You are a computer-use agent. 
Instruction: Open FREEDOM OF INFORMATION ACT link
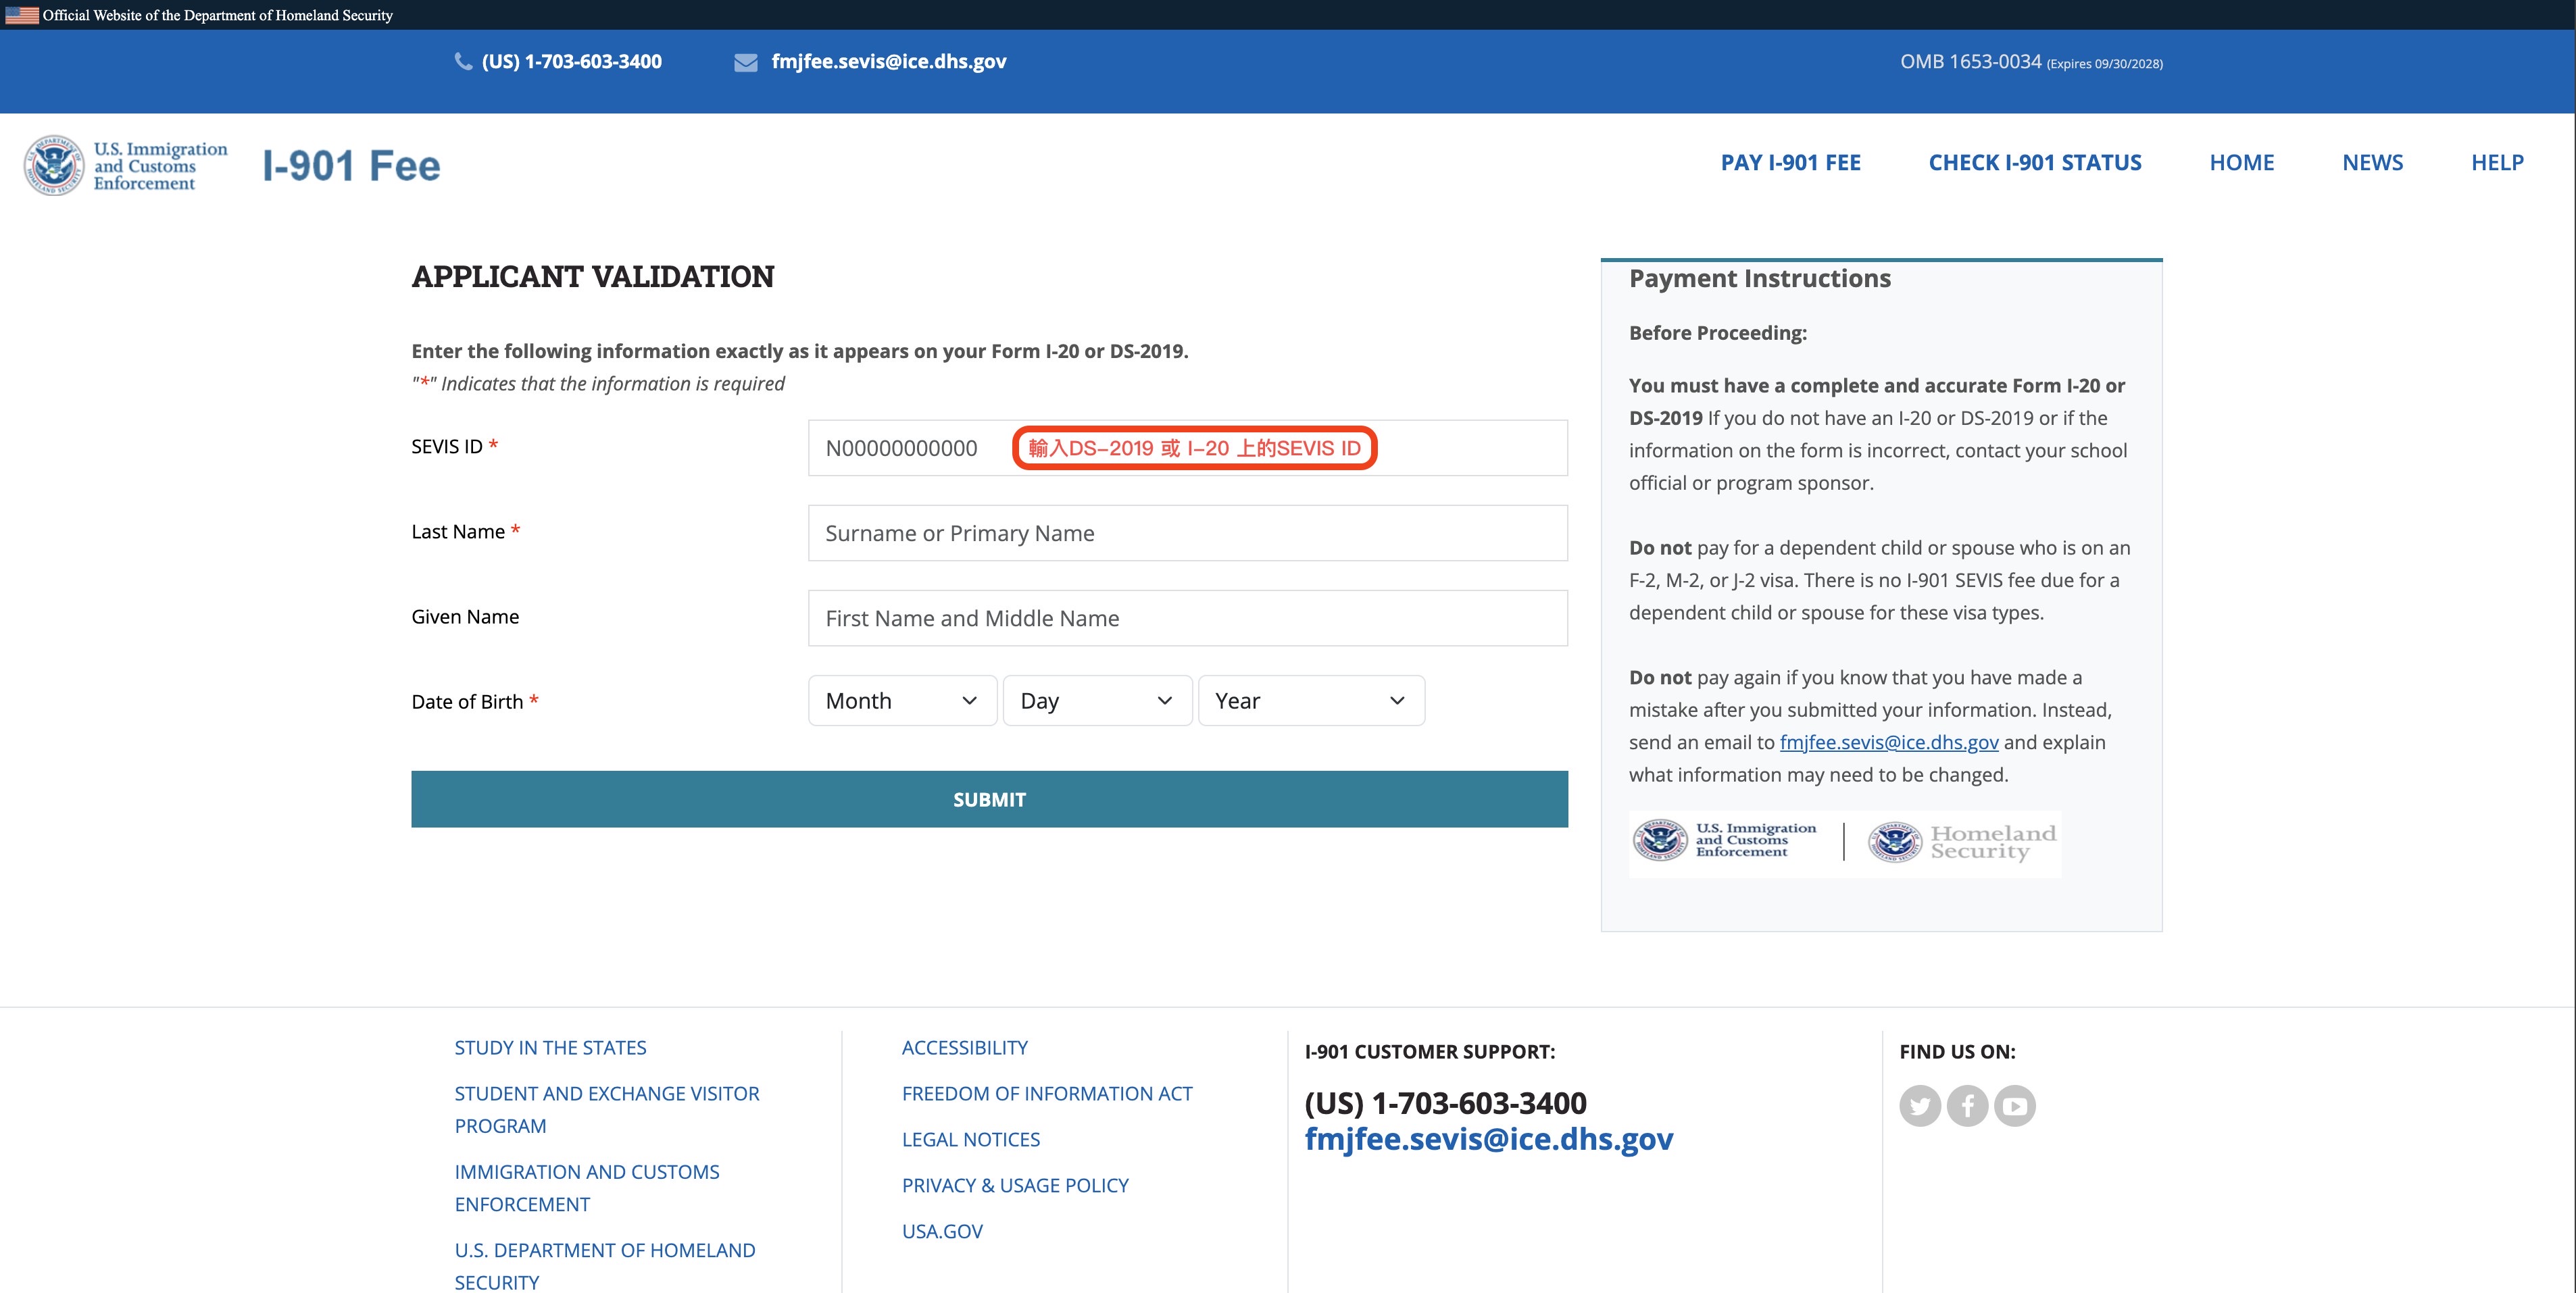(x=1047, y=1094)
